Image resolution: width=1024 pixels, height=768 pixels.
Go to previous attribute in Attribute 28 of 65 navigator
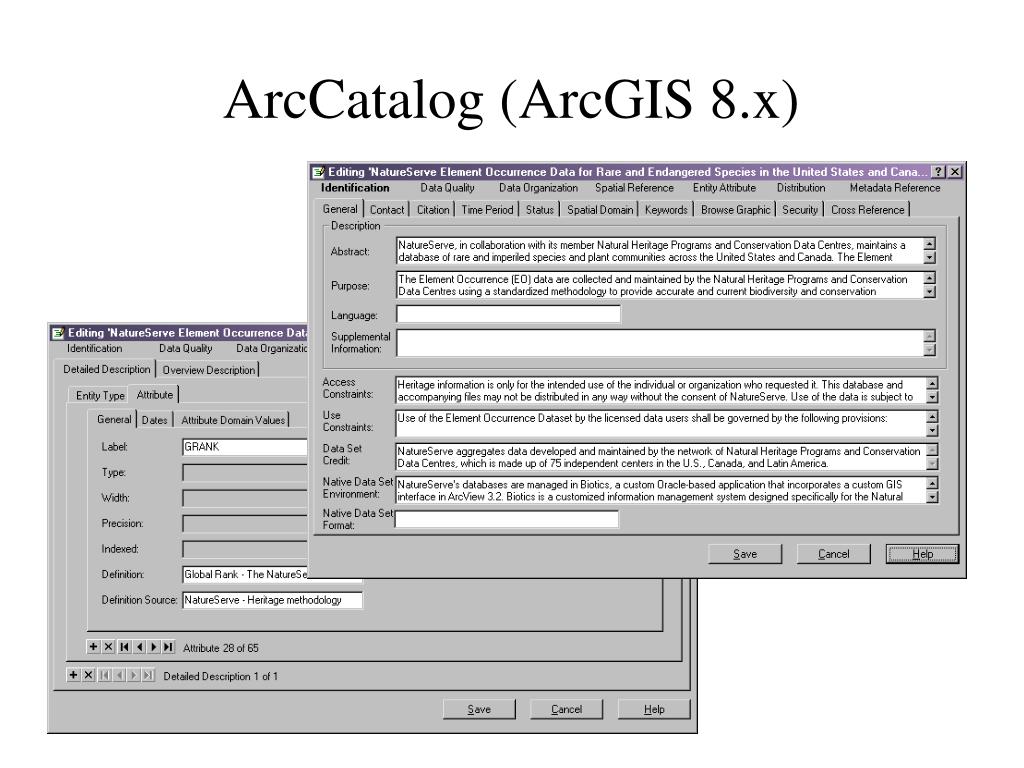pos(139,647)
